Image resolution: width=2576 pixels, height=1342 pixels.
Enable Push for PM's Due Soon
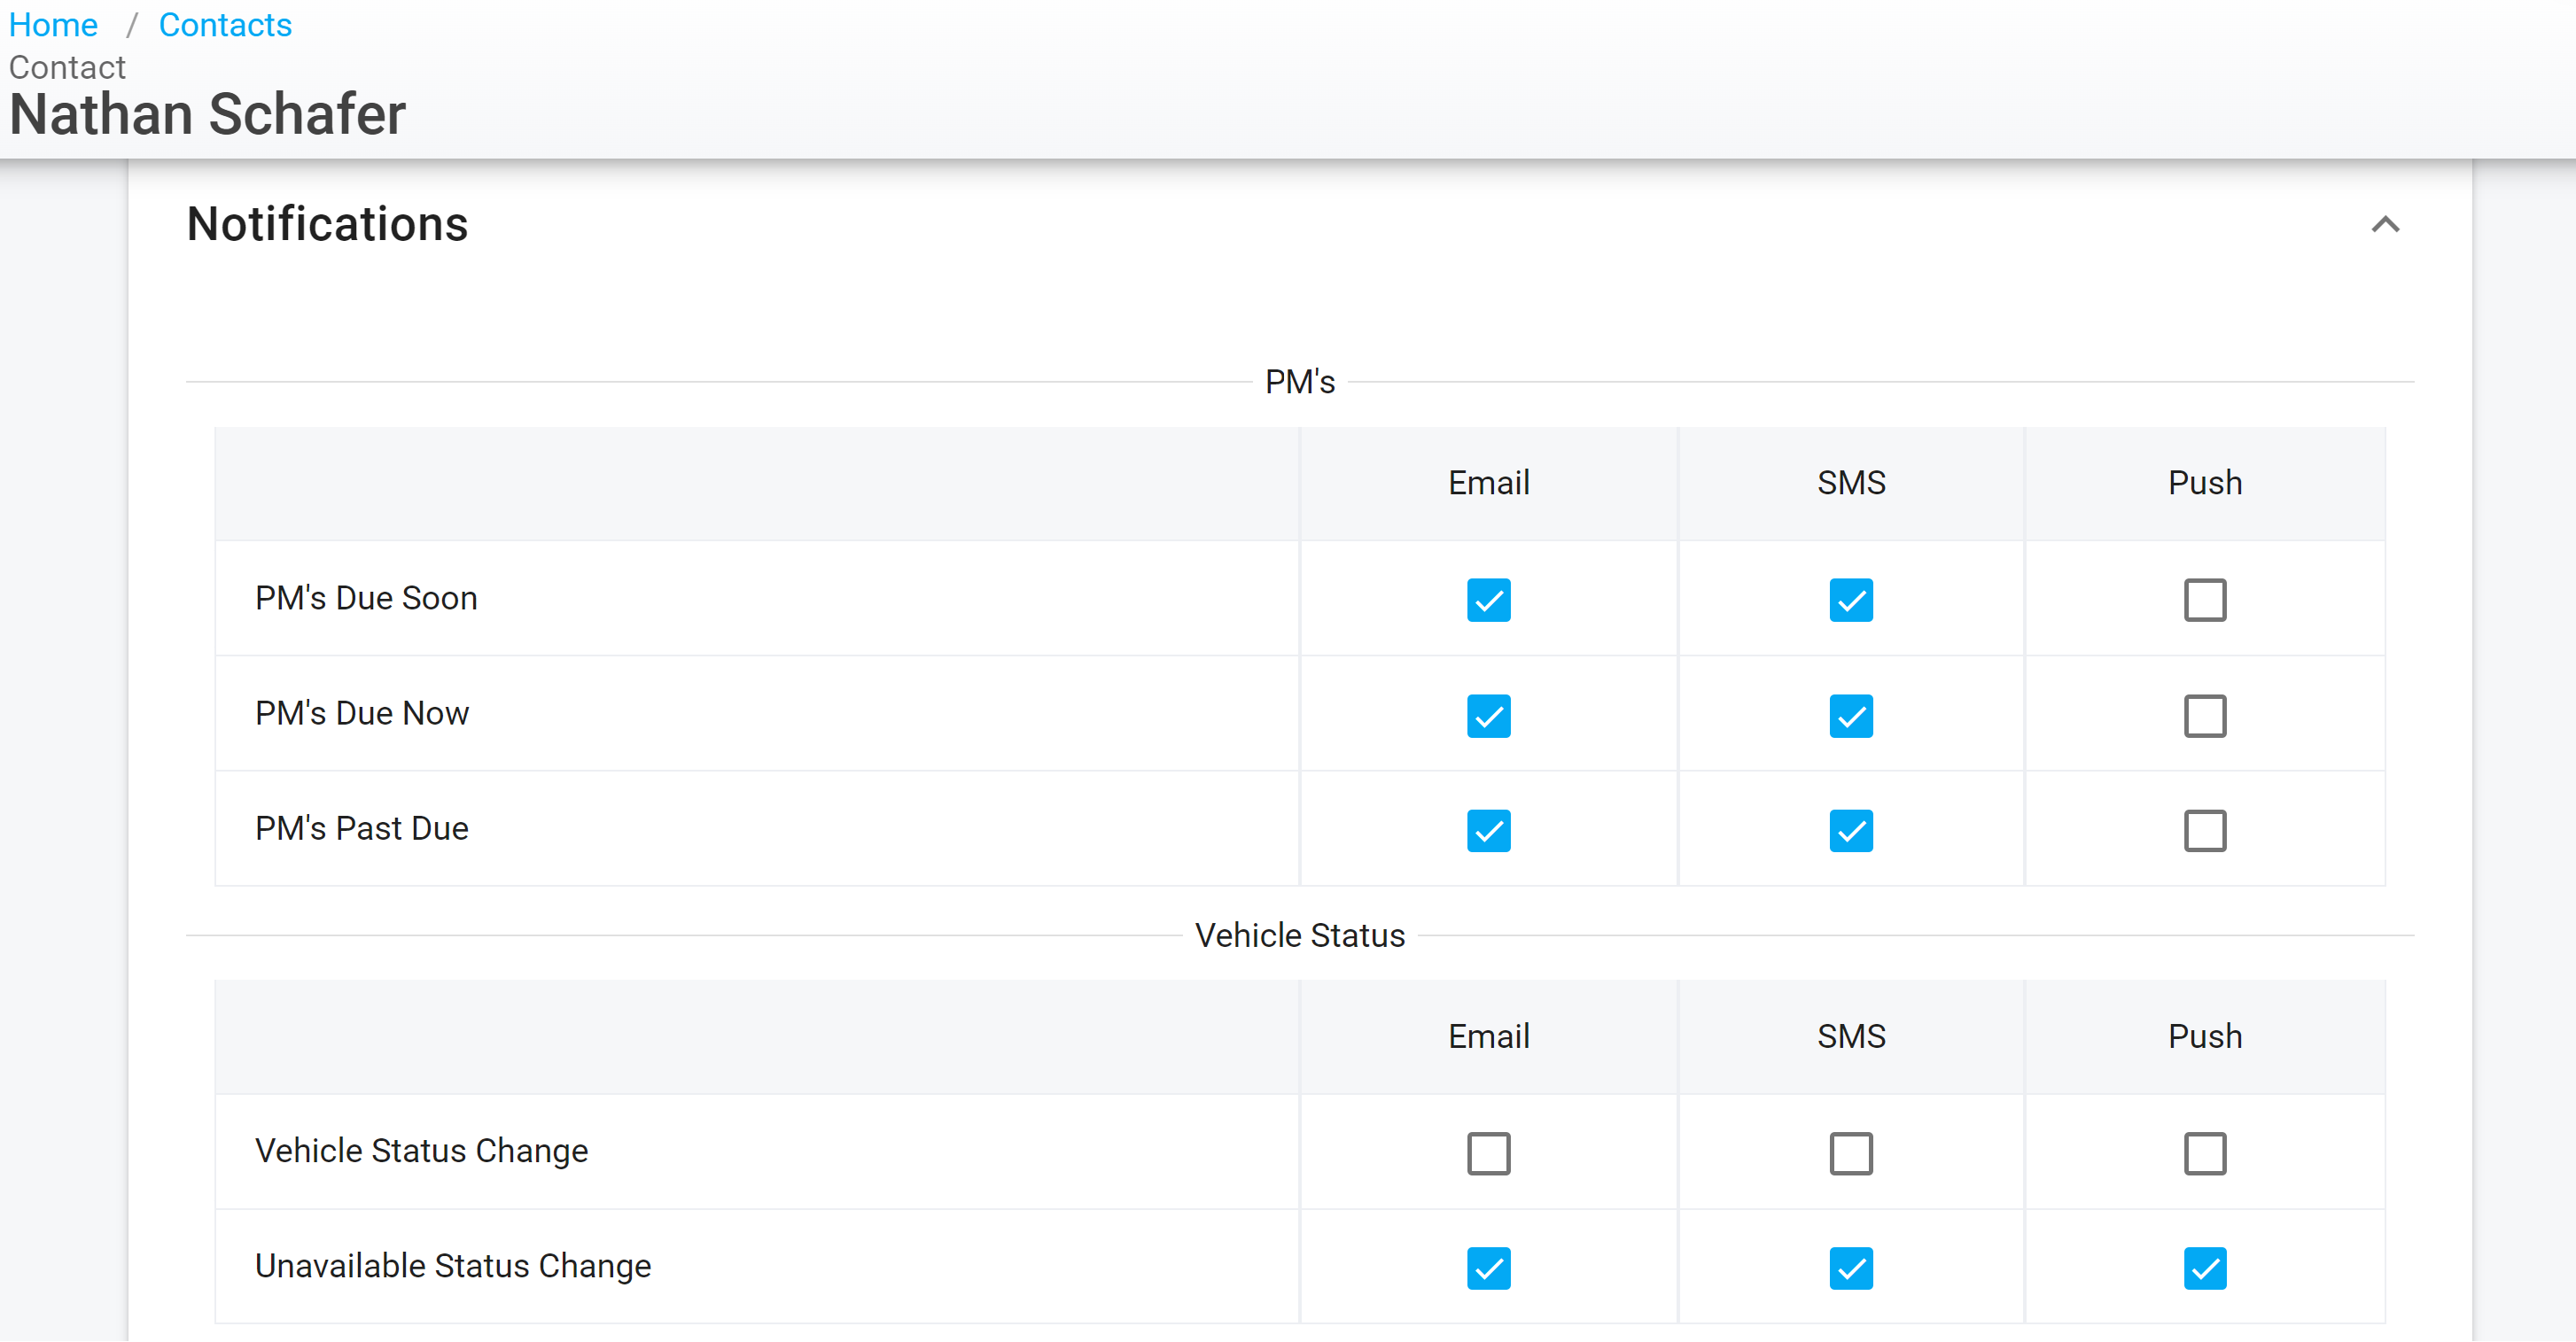pyautogui.click(x=2204, y=600)
